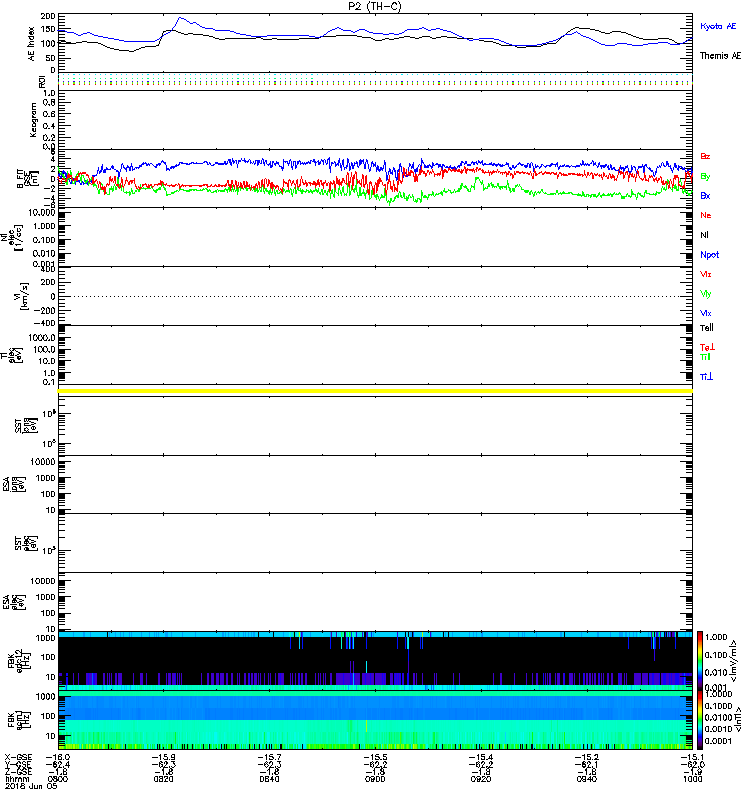Click the Tell temperature legend label
The height and width of the screenshot is (800, 750).
coord(707,327)
